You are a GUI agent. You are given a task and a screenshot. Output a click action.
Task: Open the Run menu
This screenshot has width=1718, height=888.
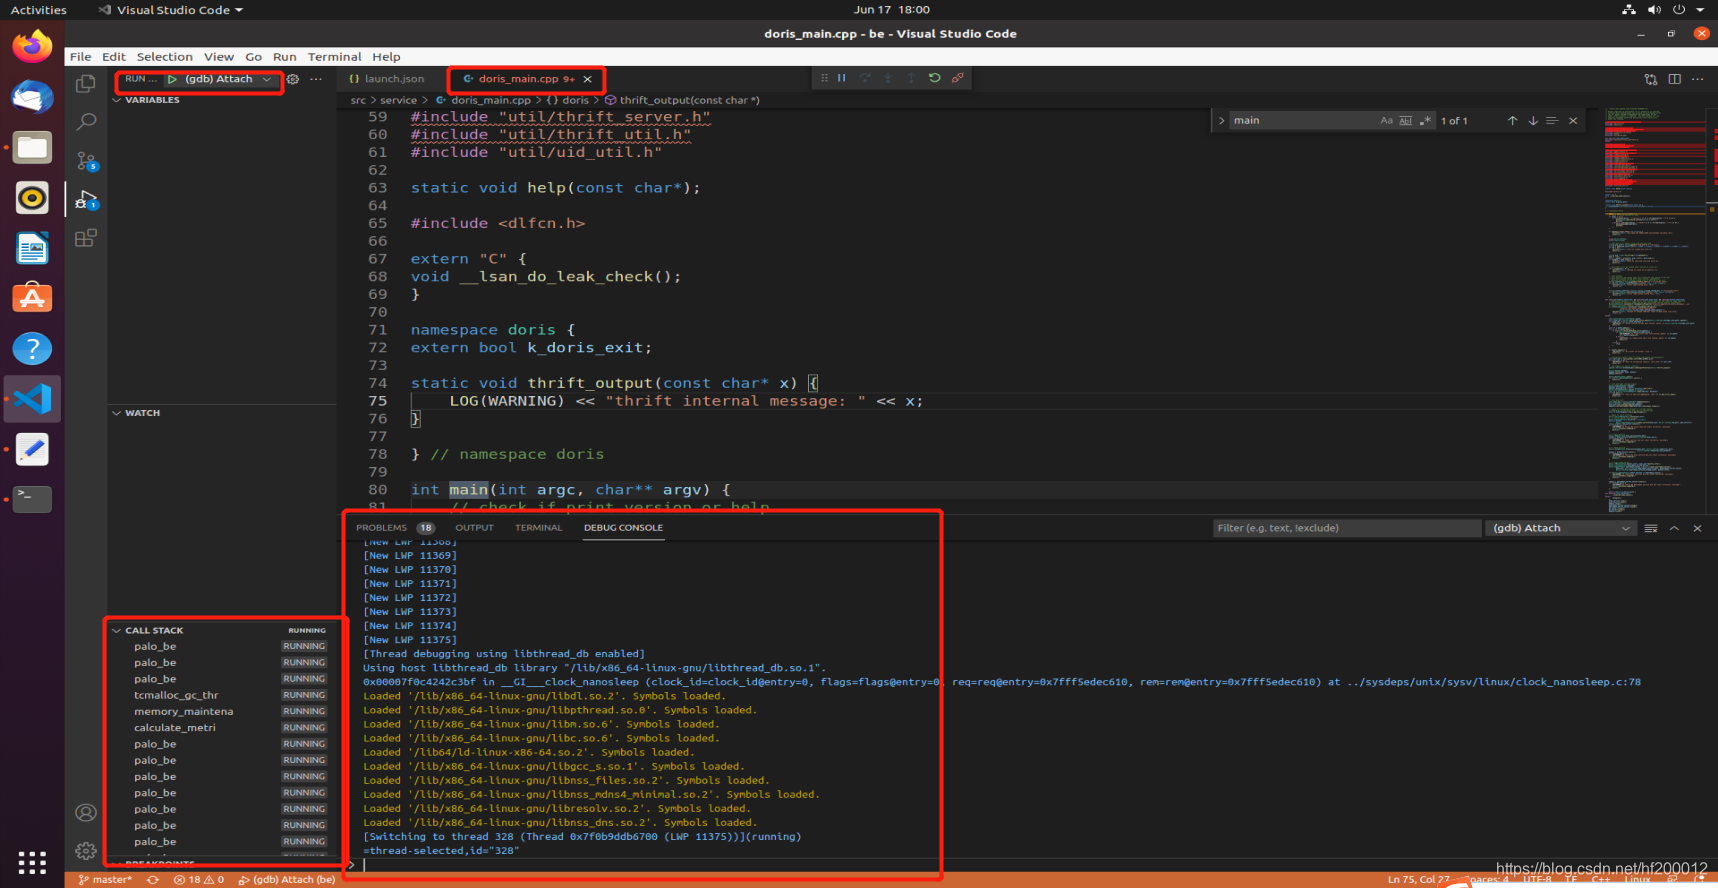point(285,57)
